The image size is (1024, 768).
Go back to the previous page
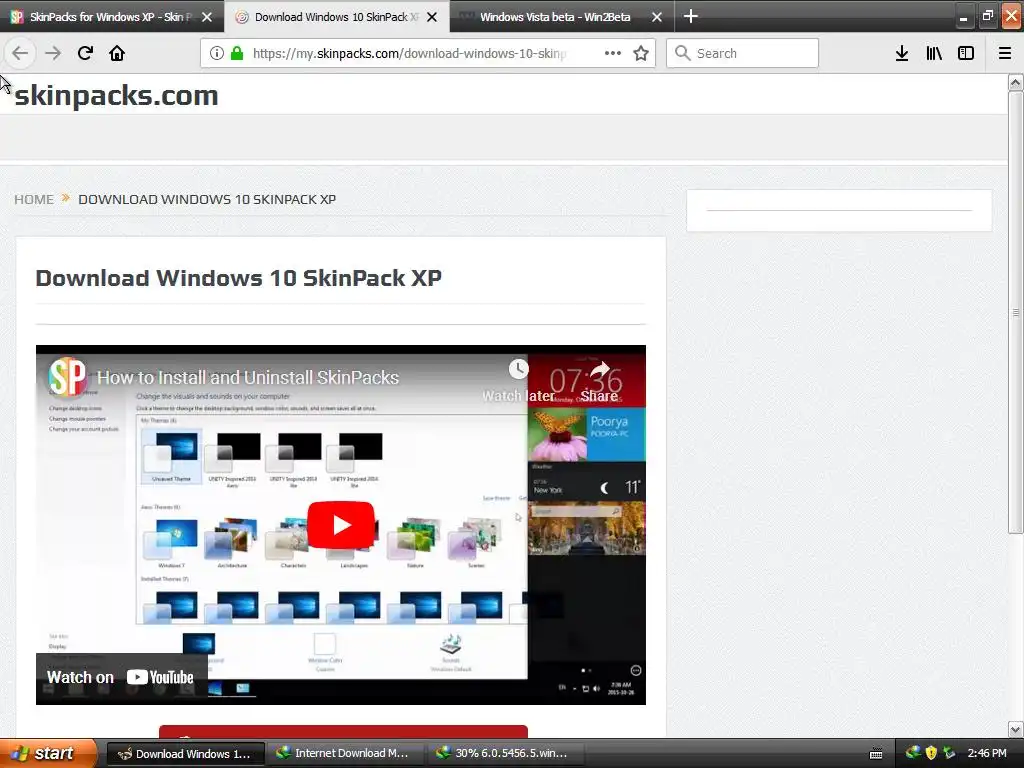[20, 53]
